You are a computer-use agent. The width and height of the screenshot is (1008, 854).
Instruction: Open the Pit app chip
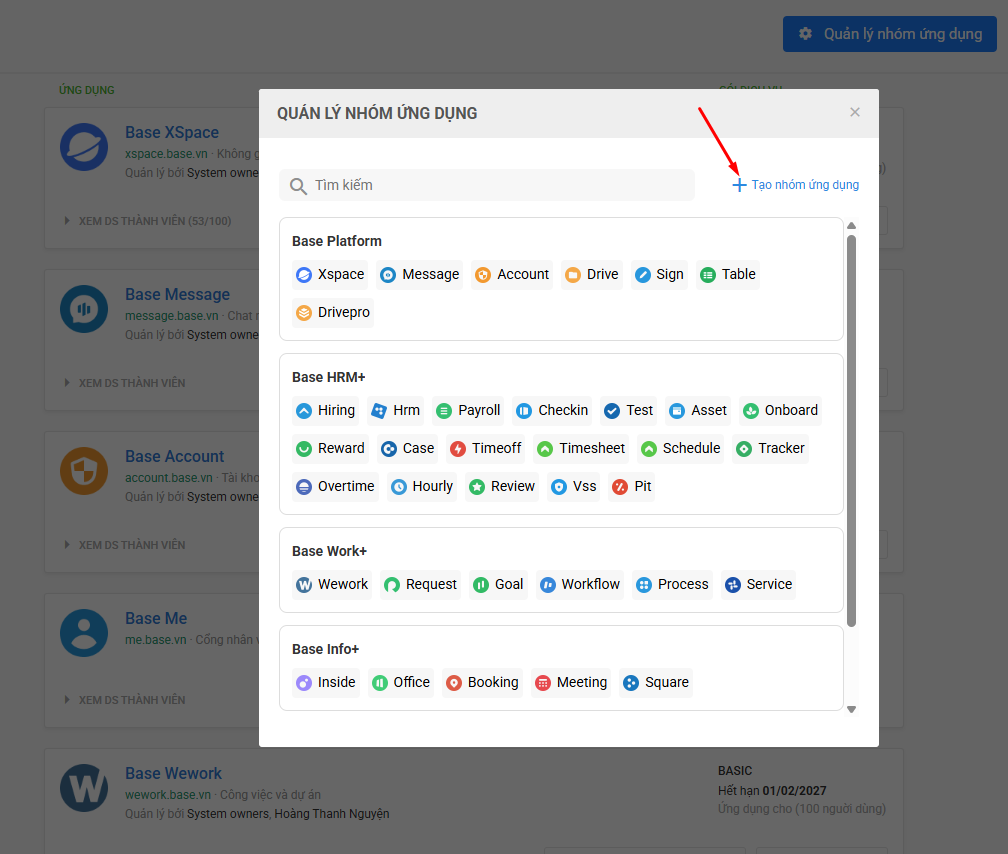pos(631,486)
